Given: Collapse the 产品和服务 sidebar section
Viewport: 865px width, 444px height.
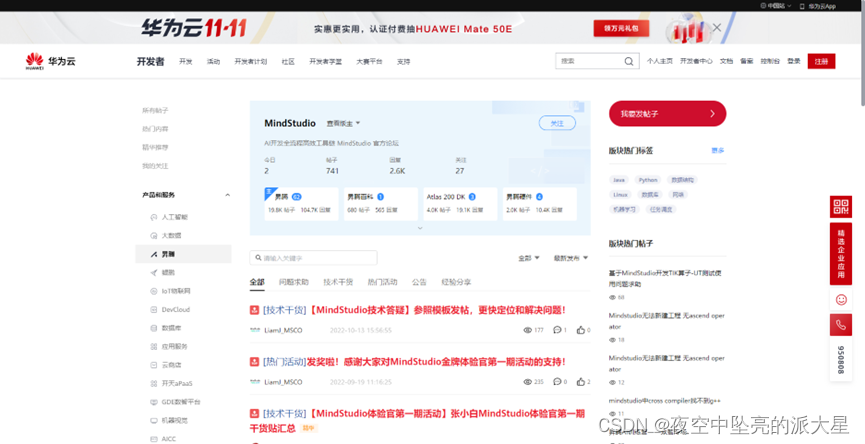Looking at the screenshot, I should pyautogui.click(x=228, y=195).
